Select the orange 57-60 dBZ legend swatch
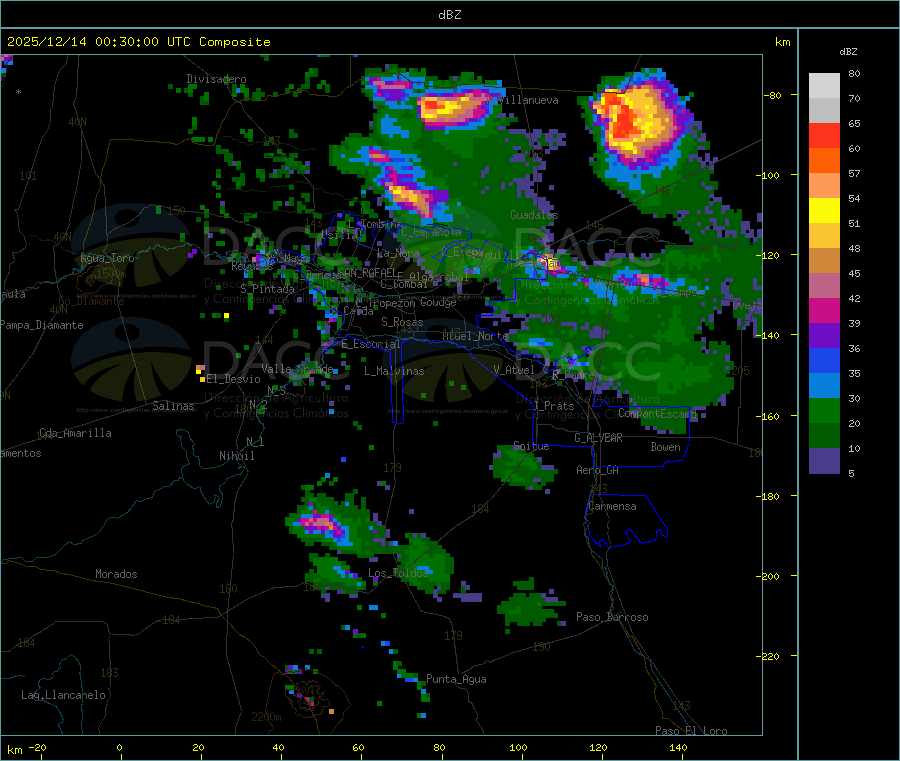Screen dimensions: 900x761 click(x=824, y=161)
